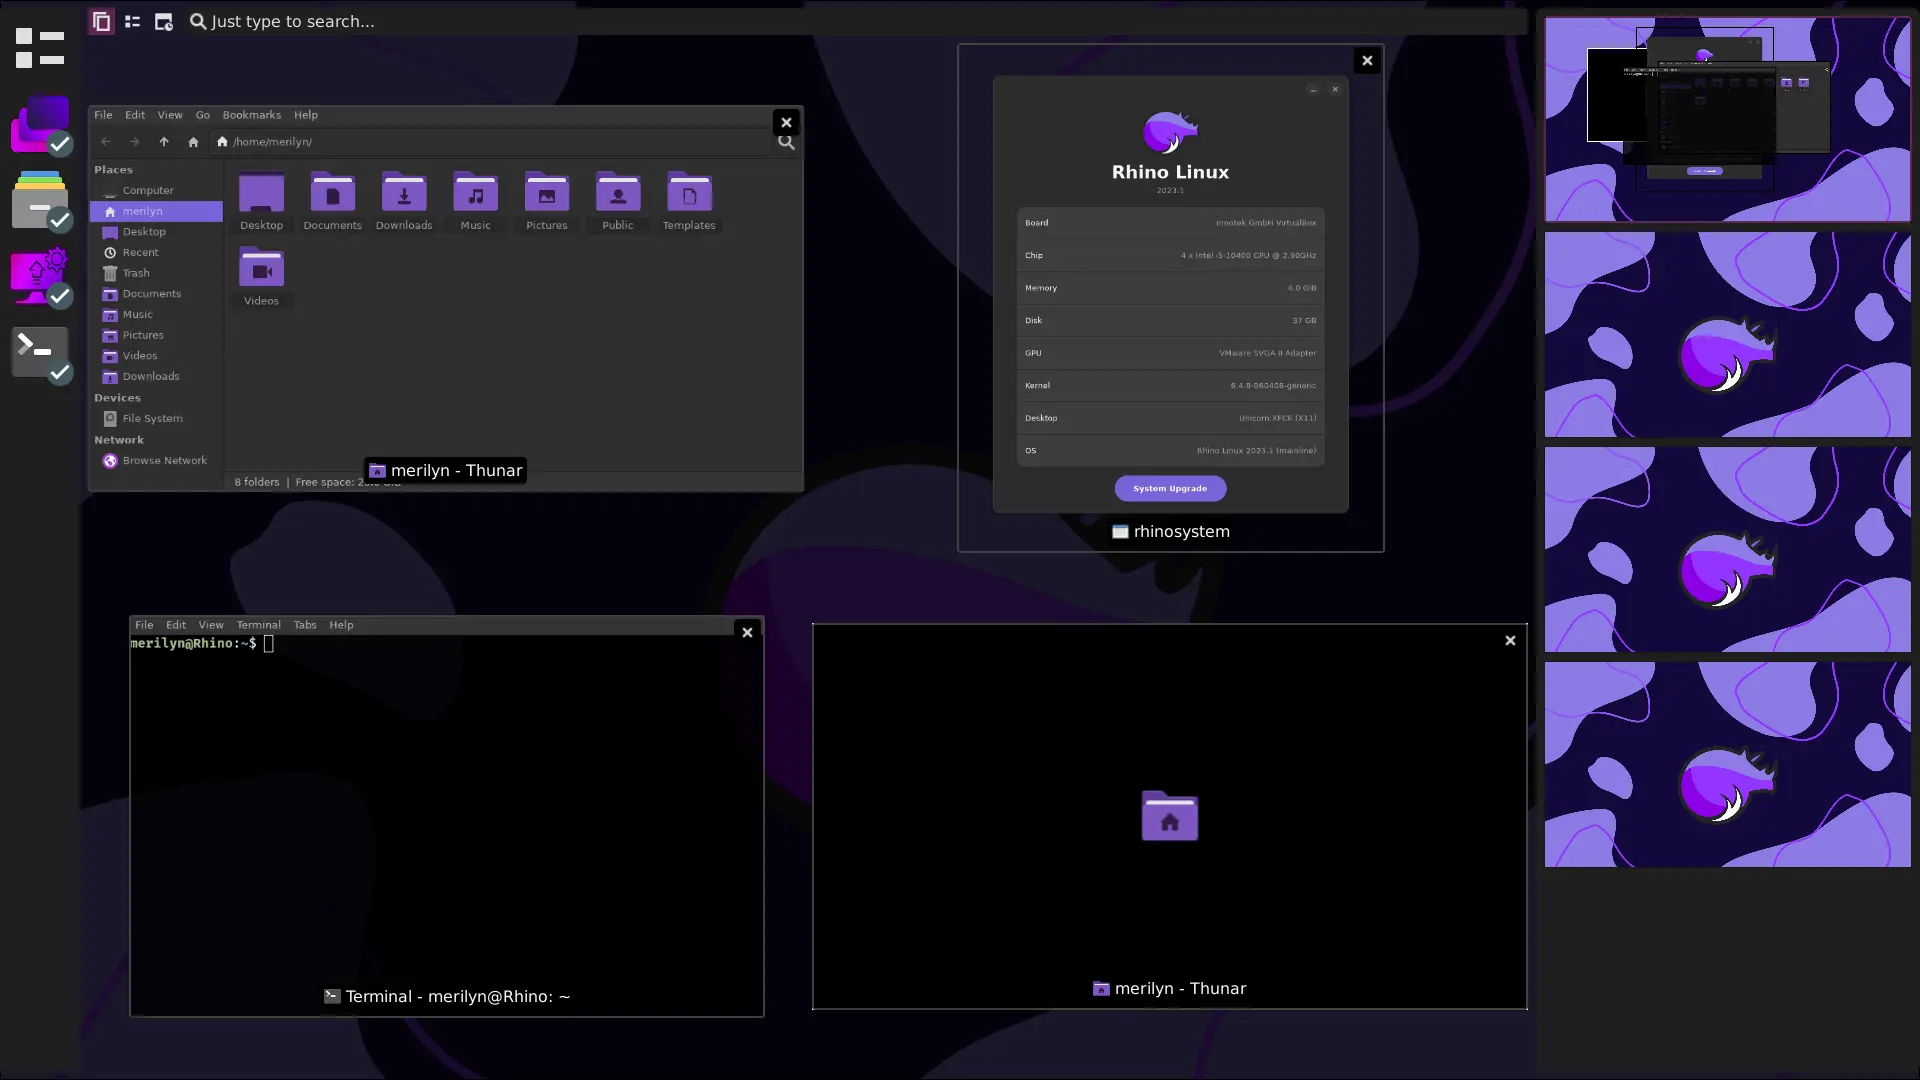
Task: Switch to the windows overview view
Action: coord(101,21)
